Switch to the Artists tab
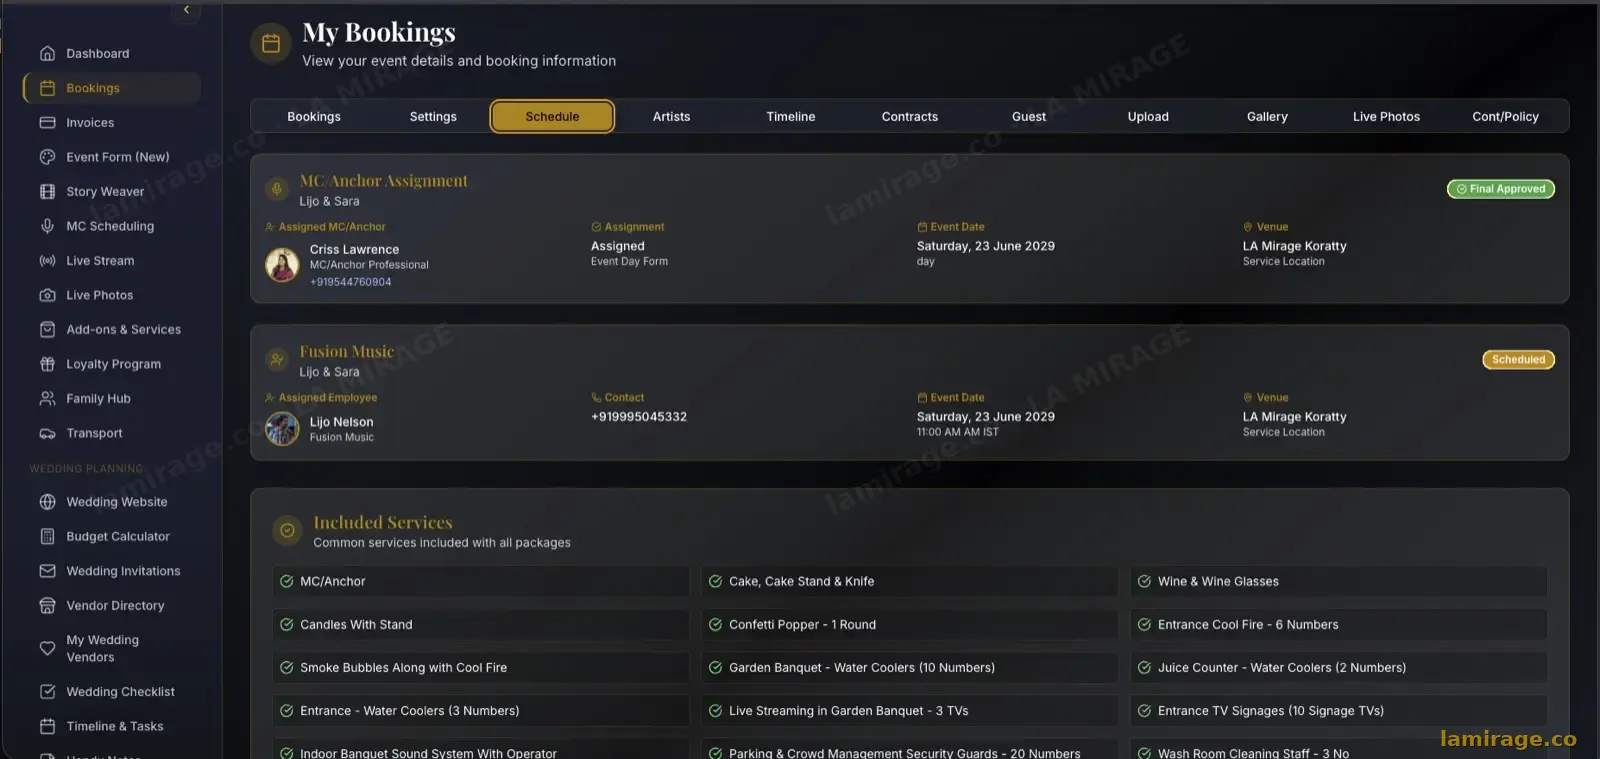 pos(671,117)
